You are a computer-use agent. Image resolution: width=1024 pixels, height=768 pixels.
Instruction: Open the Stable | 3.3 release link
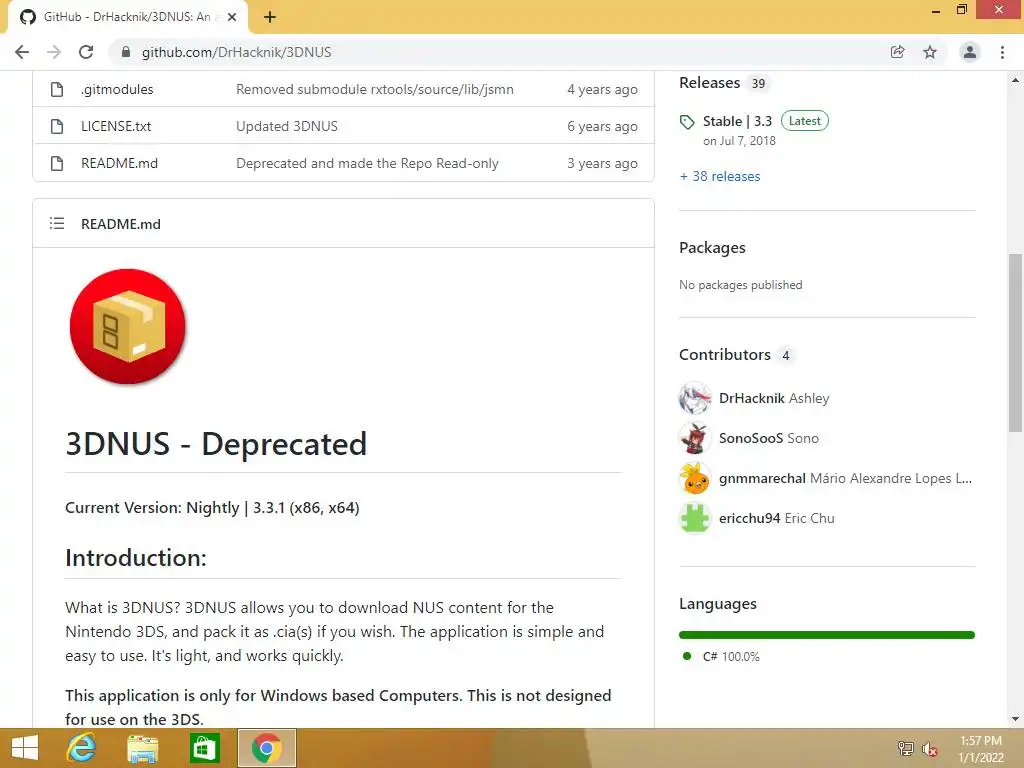tap(737, 121)
